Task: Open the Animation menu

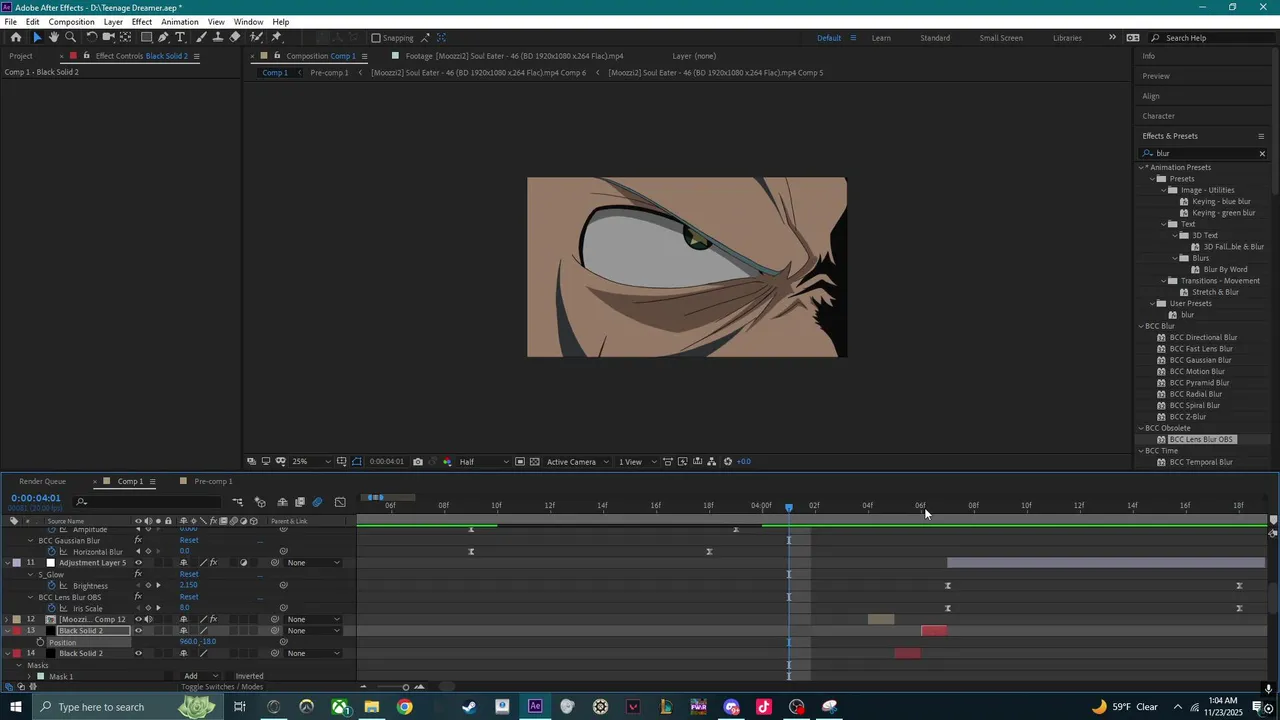Action: (x=180, y=22)
